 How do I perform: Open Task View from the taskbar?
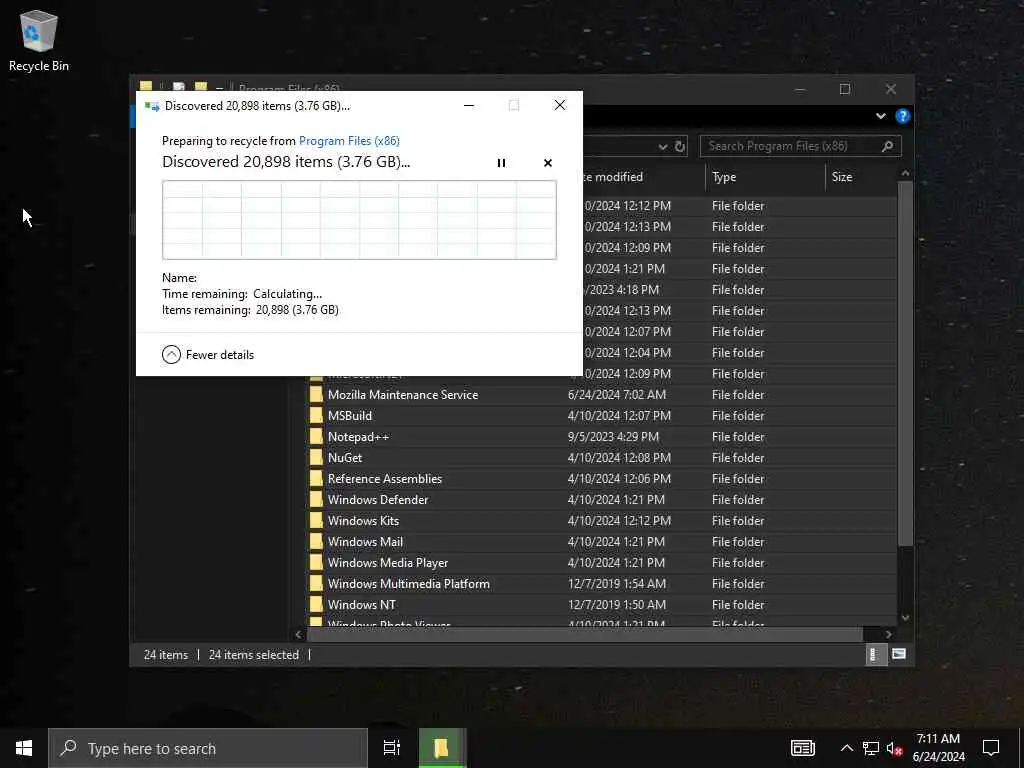click(x=392, y=748)
